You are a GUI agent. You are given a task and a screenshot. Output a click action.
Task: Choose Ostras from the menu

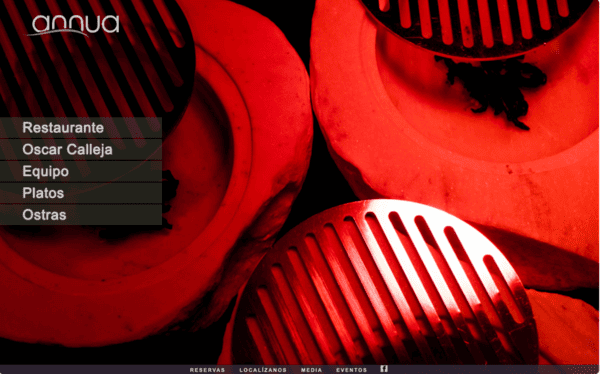[x=81, y=215]
